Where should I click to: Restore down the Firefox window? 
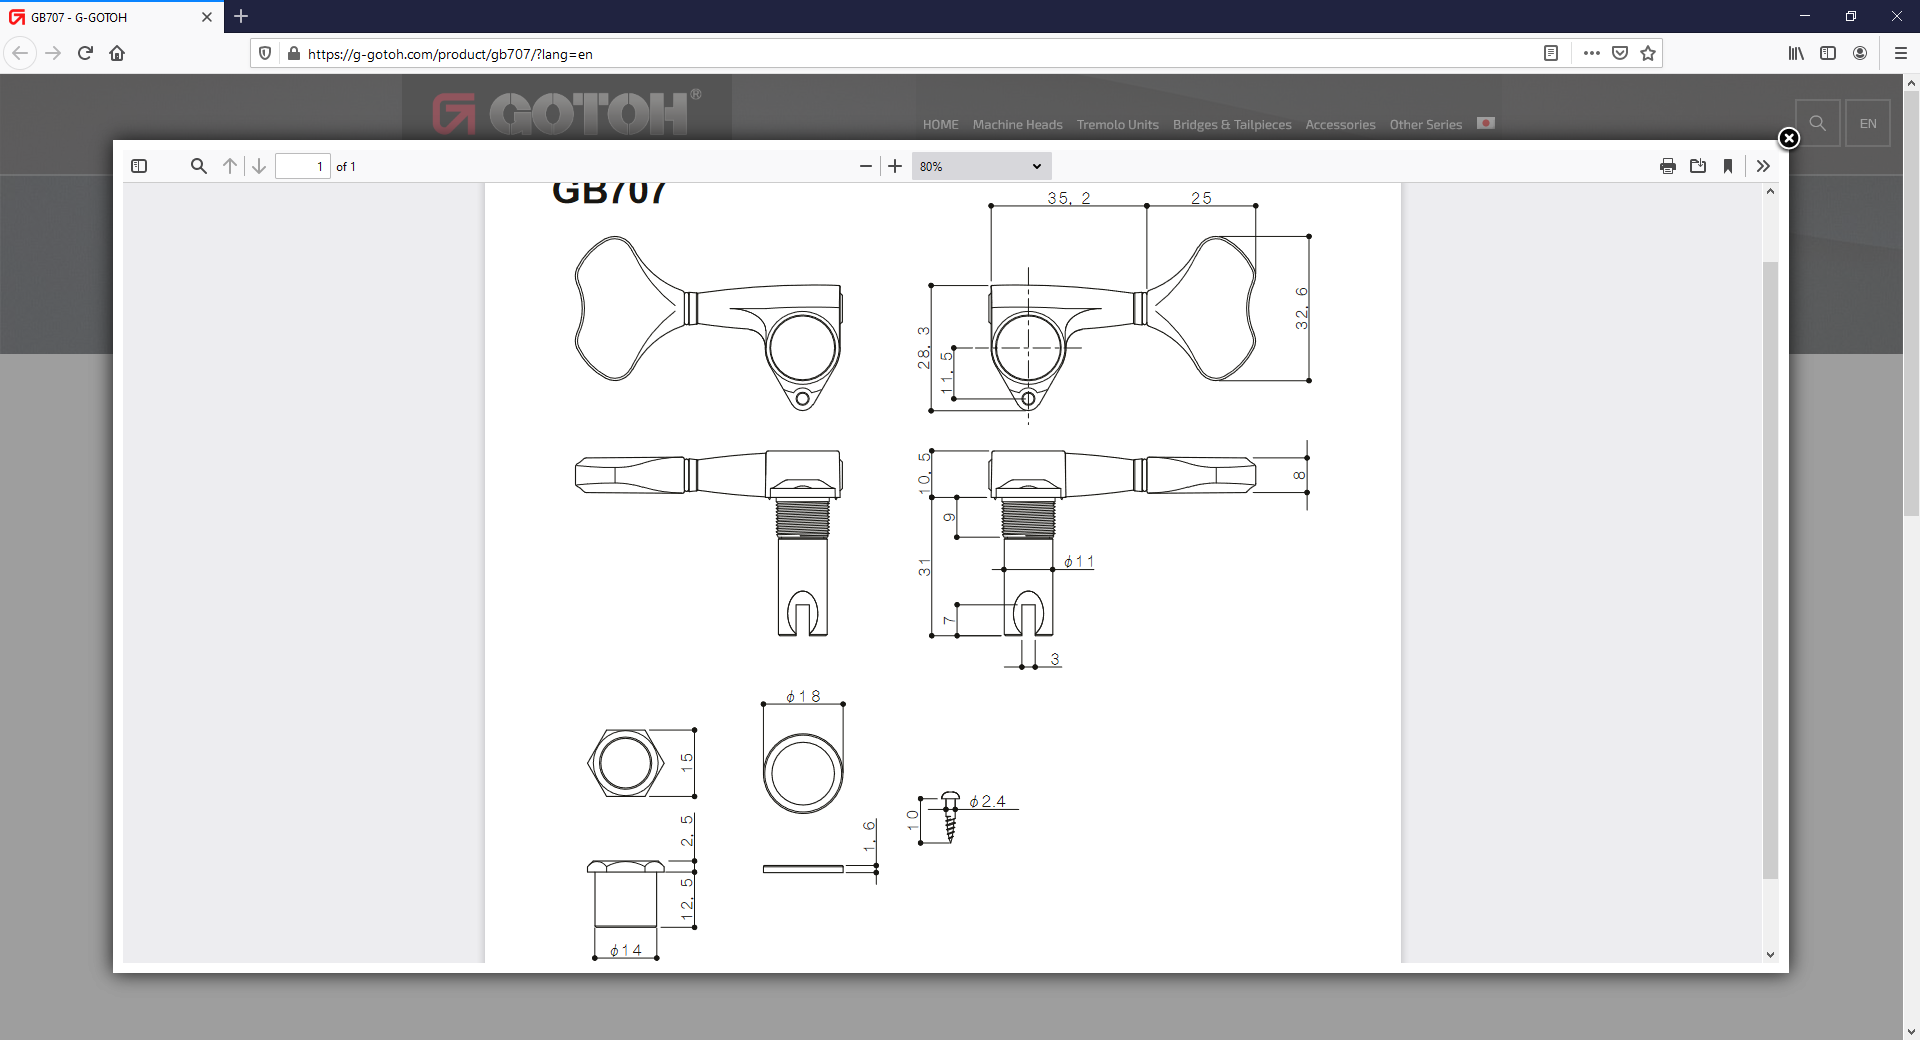point(1851,16)
